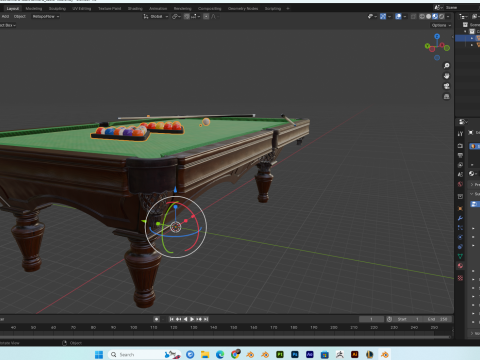Open the Render properties tab
The height and width of the screenshot is (360, 480).
tap(460, 146)
